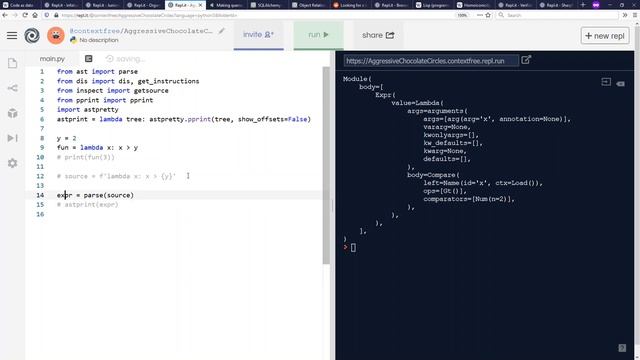Click commented line 12 '# source = ...'
Screen dimensions: 640x360
coord(116,176)
